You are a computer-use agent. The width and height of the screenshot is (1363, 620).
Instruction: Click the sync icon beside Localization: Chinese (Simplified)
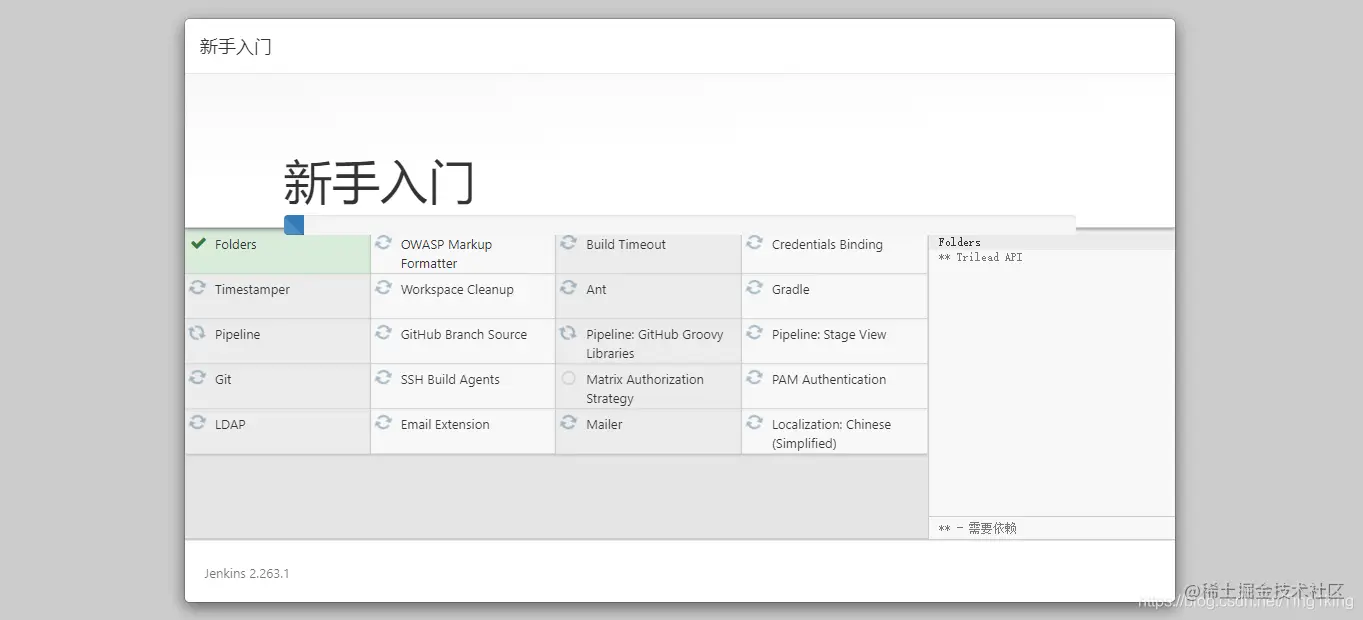(x=755, y=423)
